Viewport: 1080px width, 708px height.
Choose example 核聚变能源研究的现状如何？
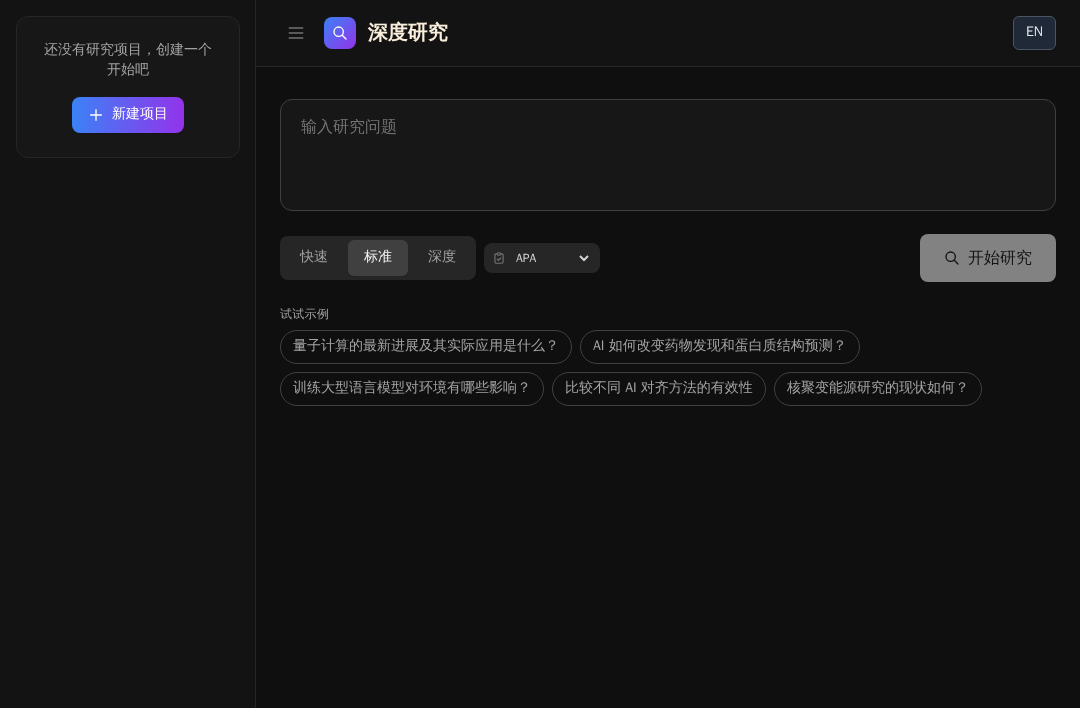(x=878, y=388)
